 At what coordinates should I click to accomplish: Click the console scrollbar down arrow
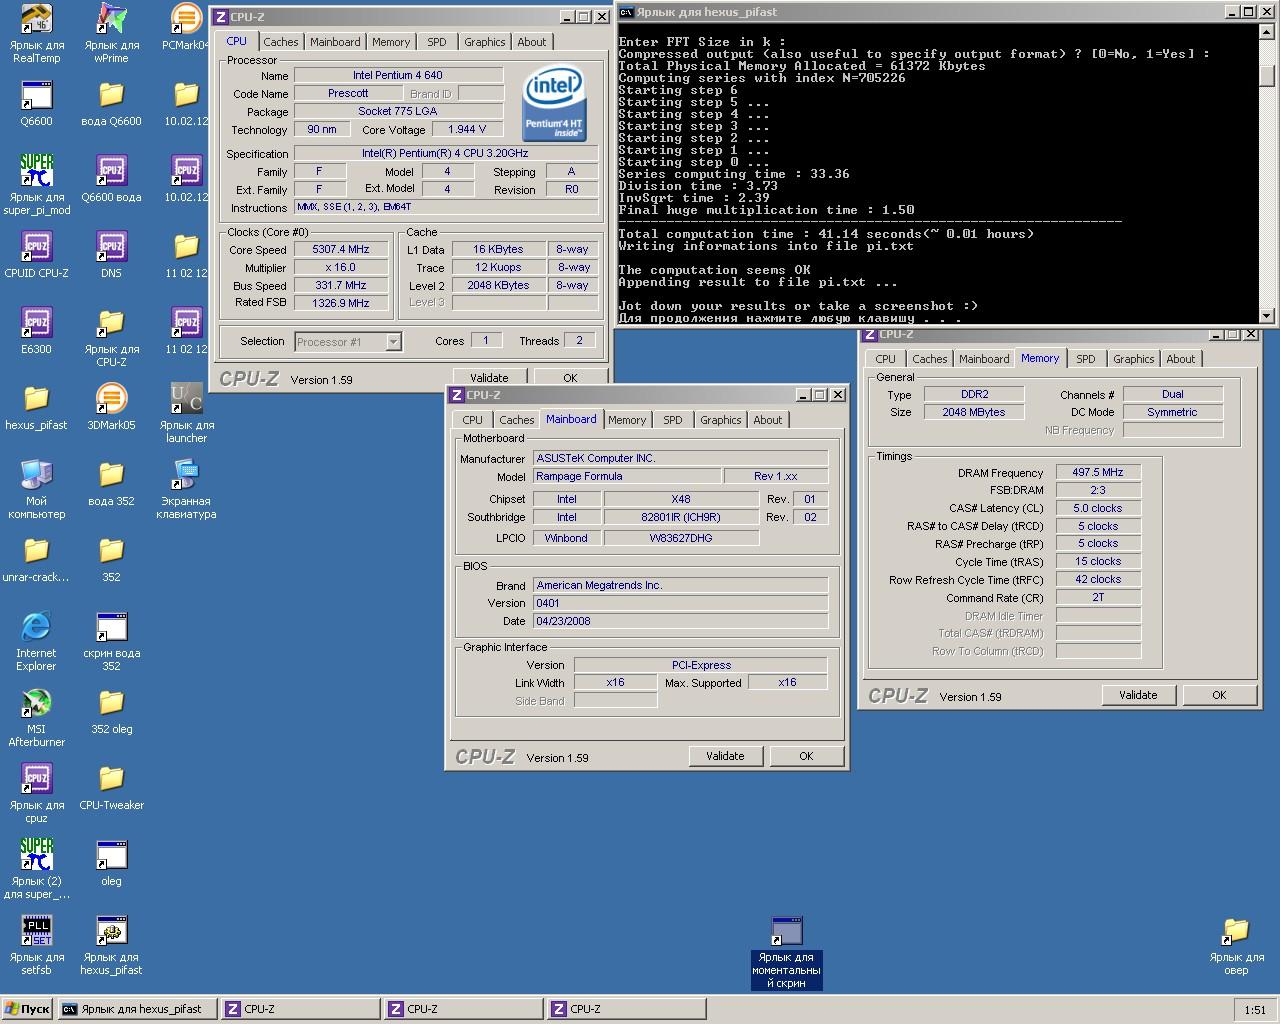1267,315
